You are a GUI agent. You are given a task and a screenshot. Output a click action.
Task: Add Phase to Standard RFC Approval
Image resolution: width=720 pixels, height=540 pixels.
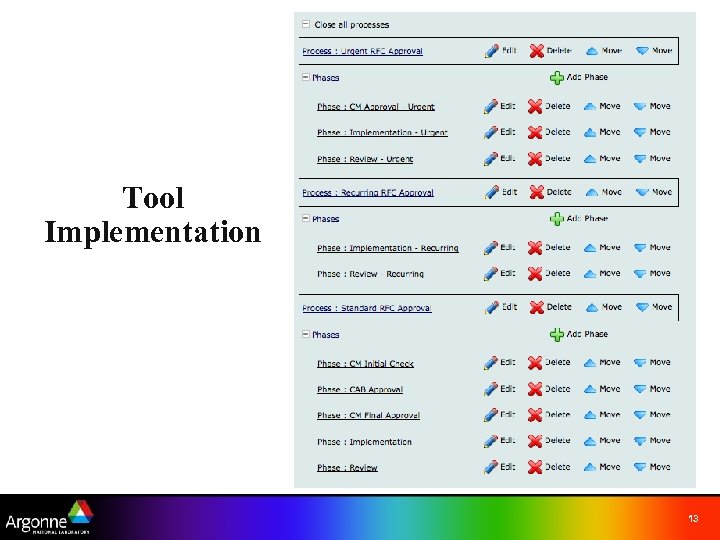pos(579,334)
